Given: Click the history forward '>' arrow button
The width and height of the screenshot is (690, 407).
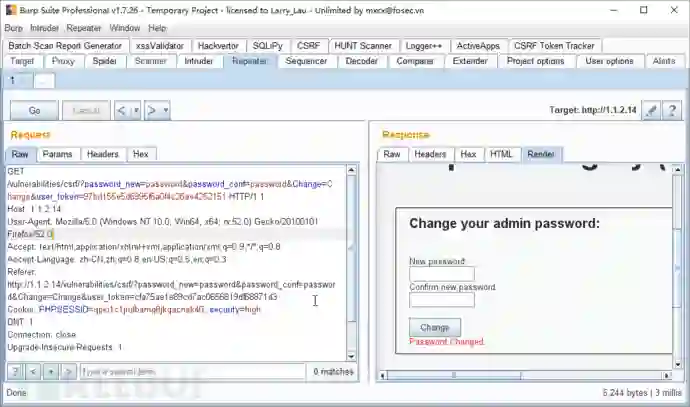Looking at the screenshot, I should click(152, 110).
